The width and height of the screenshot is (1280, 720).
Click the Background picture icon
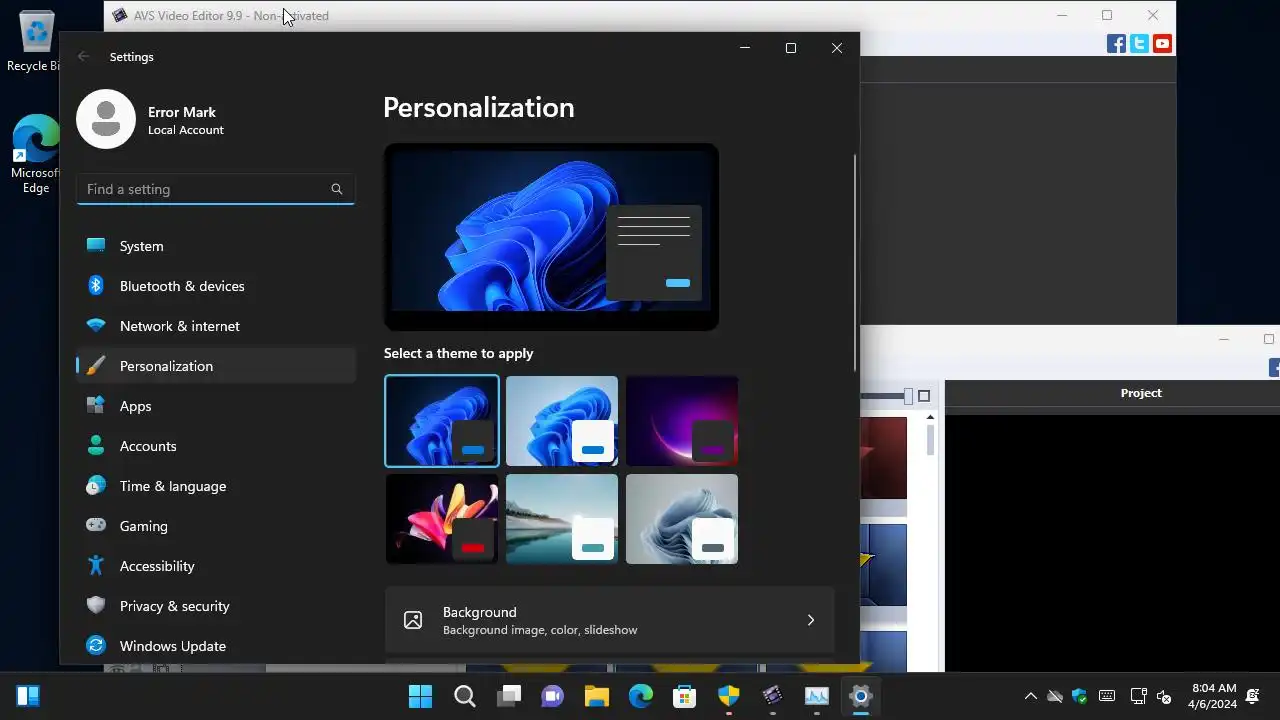(413, 620)
